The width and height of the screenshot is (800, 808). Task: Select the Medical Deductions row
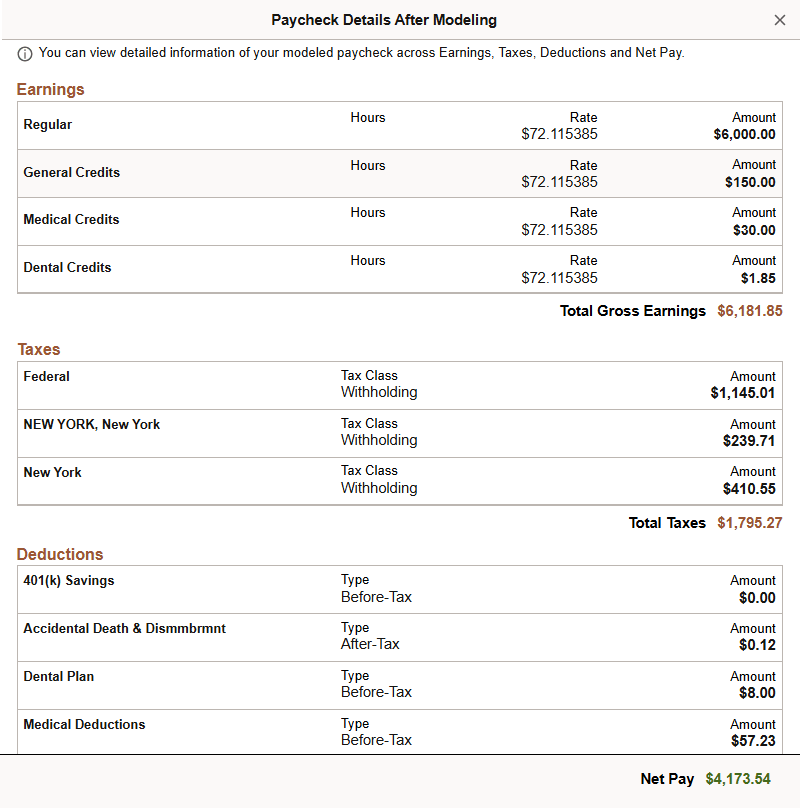click(400, 732)
